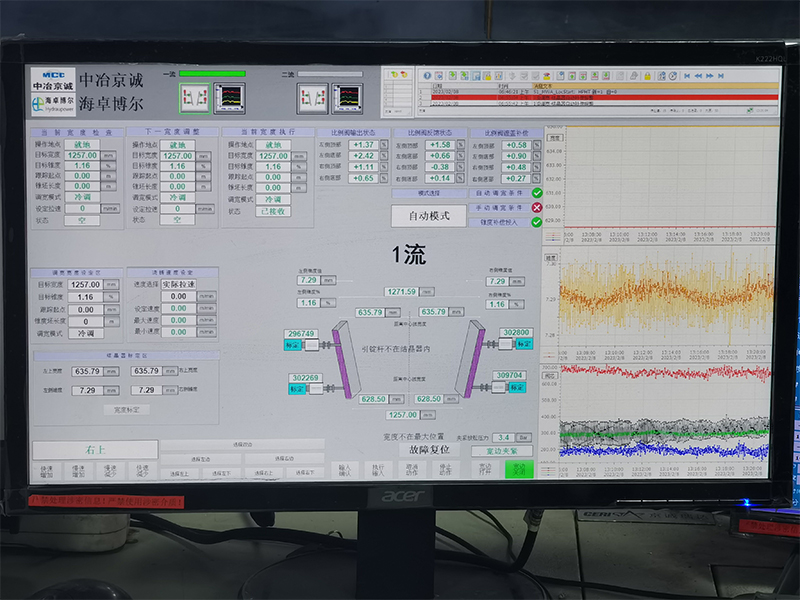The height and width of the screenshot is (600, 800).
Task: Click the yellow padlock icon in alarm toolbar
Action: [647, 76]
